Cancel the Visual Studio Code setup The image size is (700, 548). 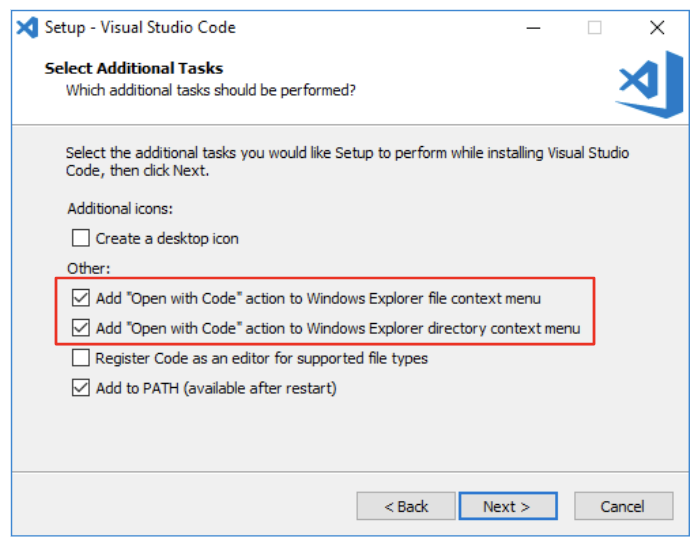click(623, 506)
